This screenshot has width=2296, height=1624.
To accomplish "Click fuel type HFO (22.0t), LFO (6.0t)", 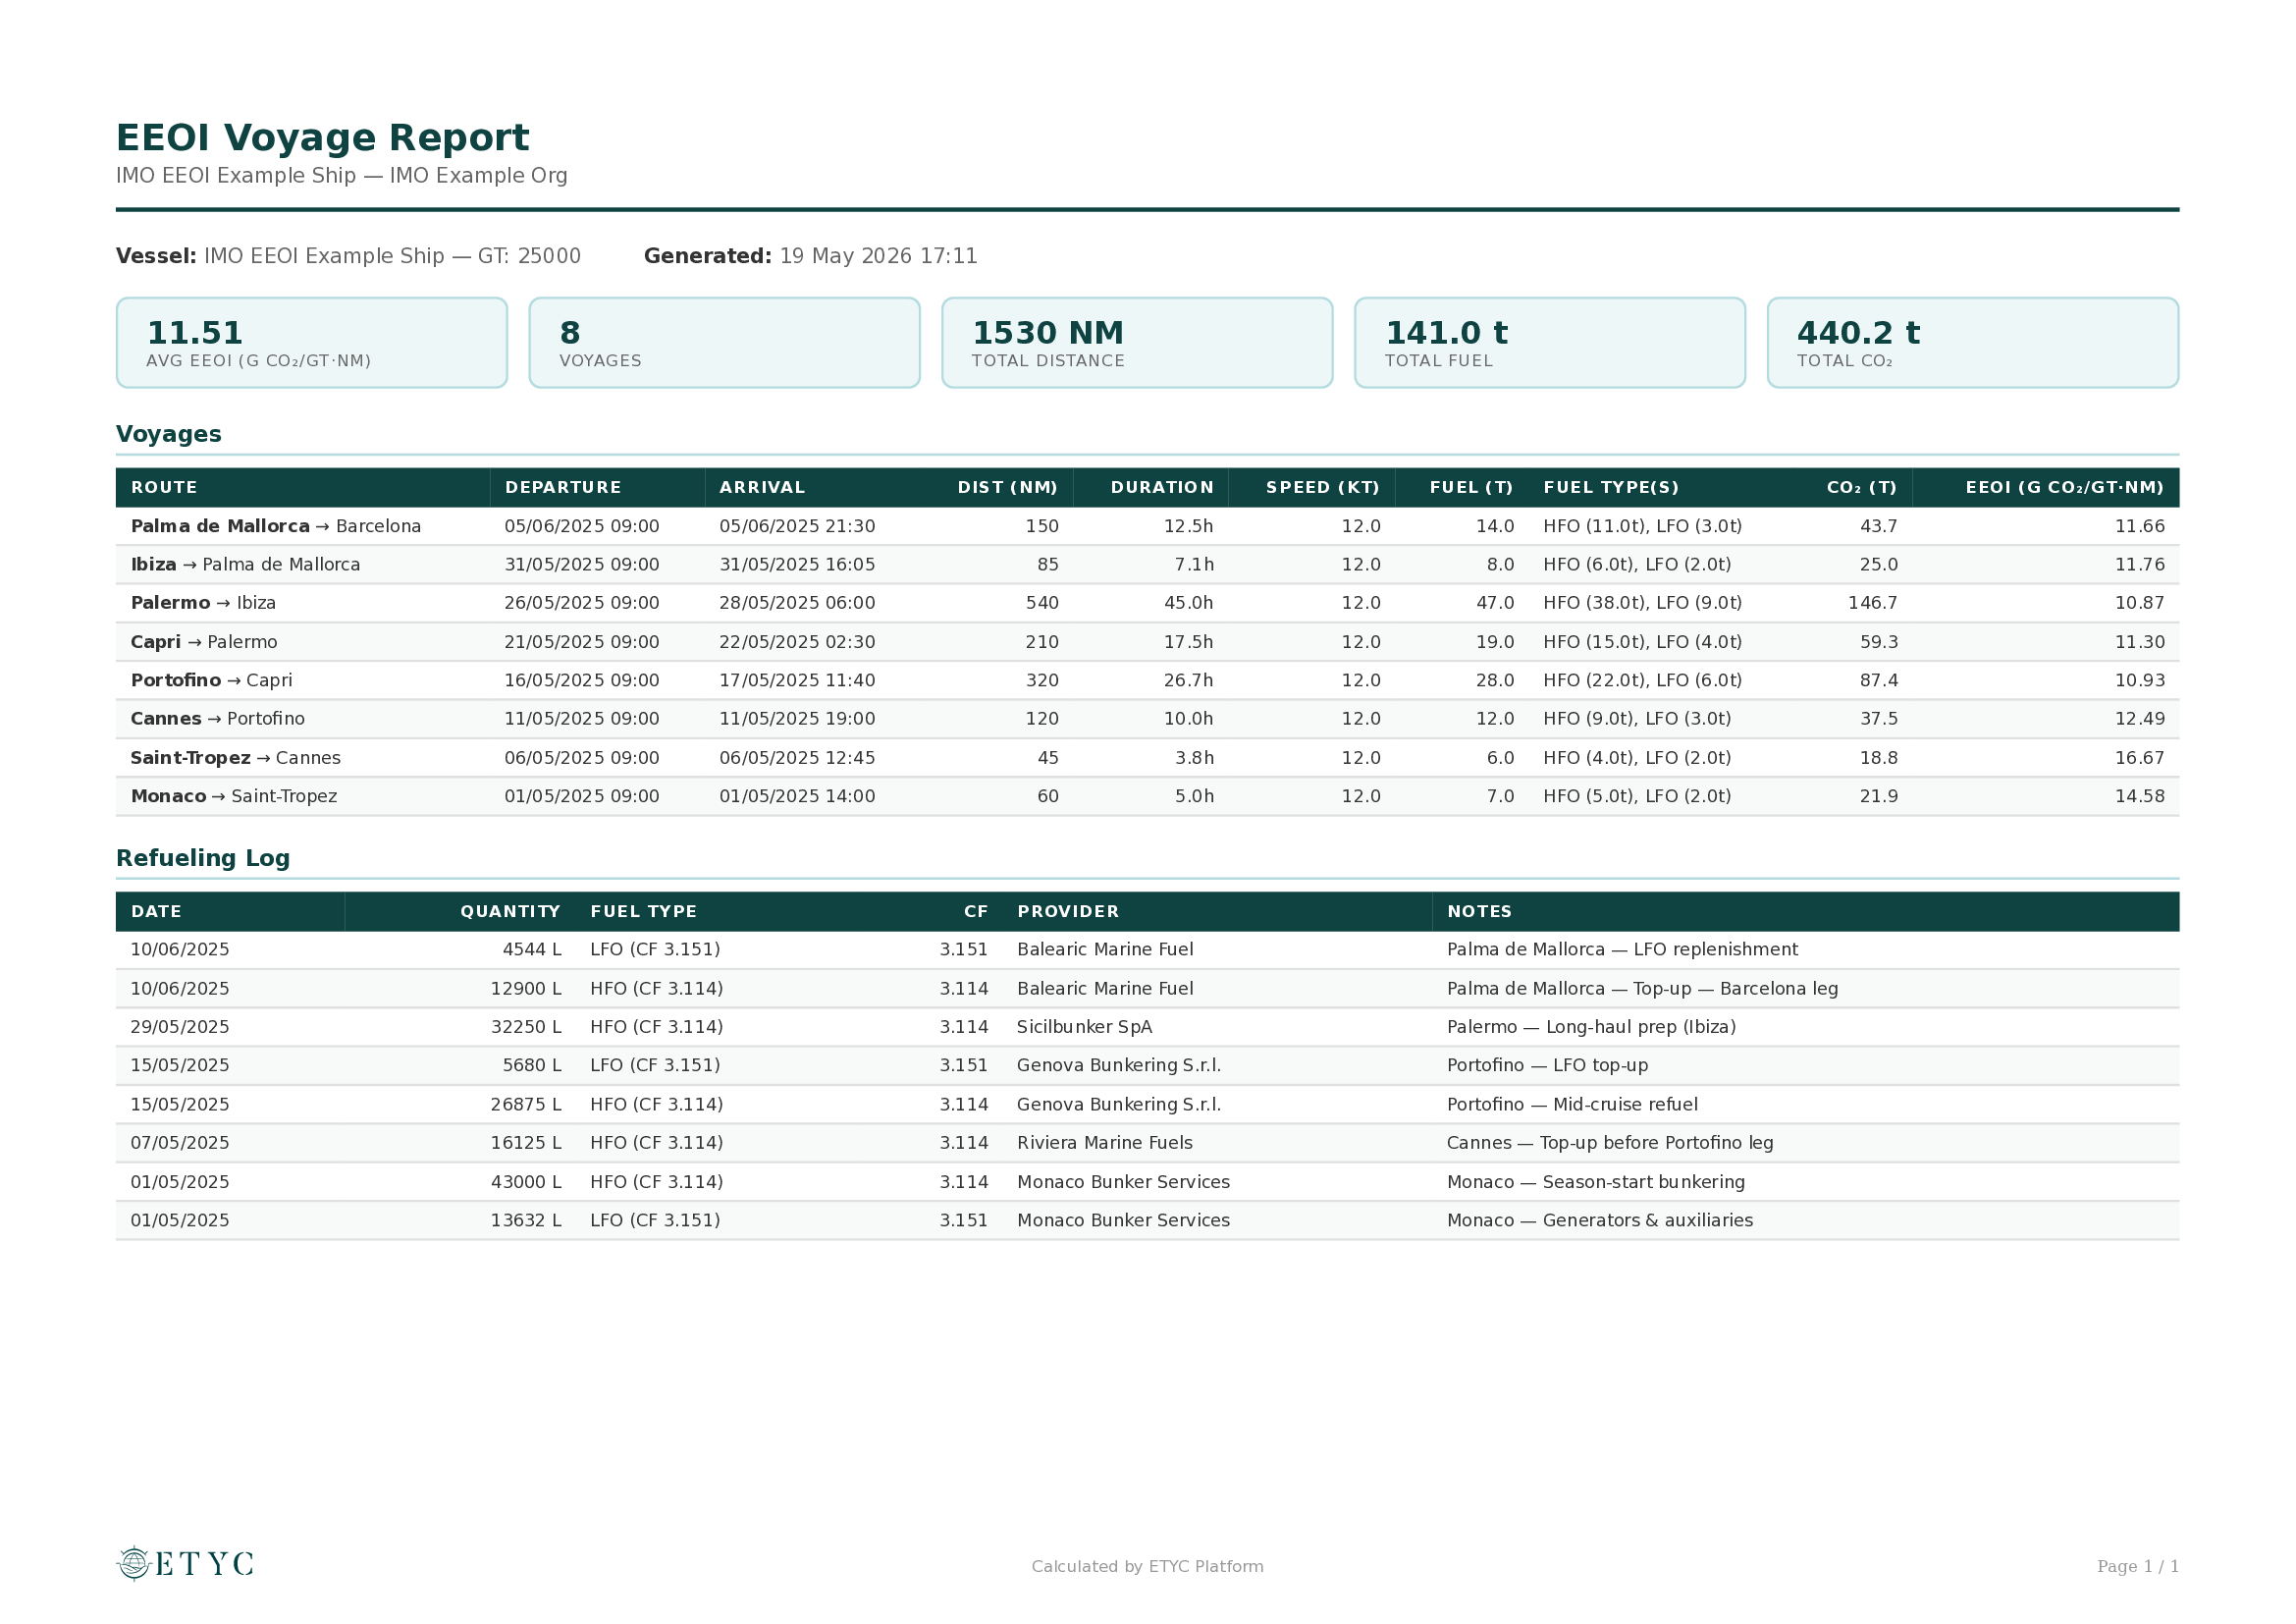I will pyautogui.click(x=1642, y=680).
